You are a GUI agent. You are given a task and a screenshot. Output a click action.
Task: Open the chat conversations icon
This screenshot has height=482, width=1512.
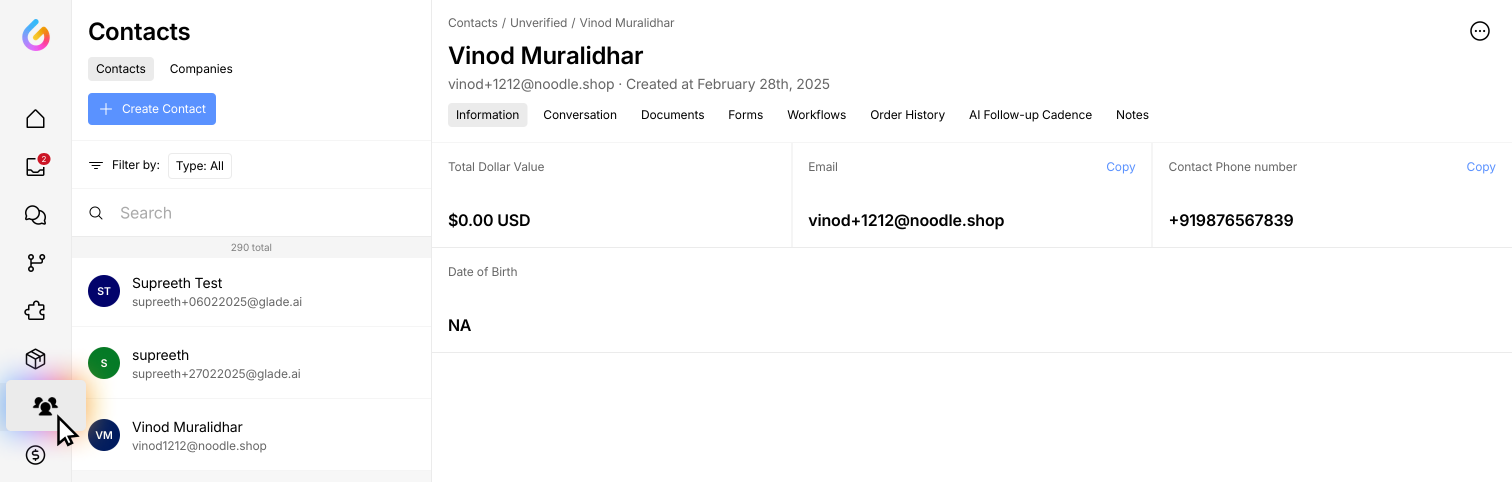(x=36, y=215)
